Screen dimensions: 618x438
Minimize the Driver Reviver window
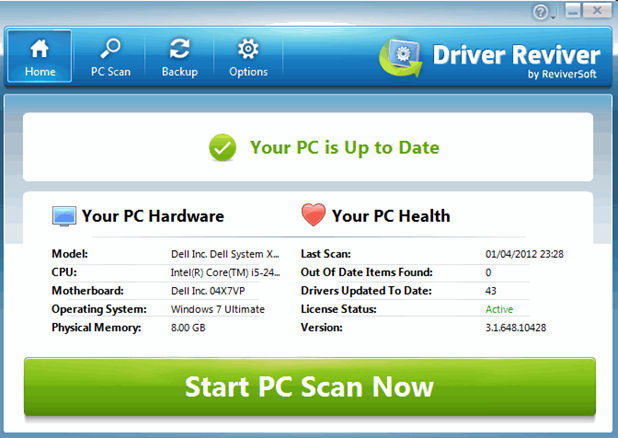[573, 11]
